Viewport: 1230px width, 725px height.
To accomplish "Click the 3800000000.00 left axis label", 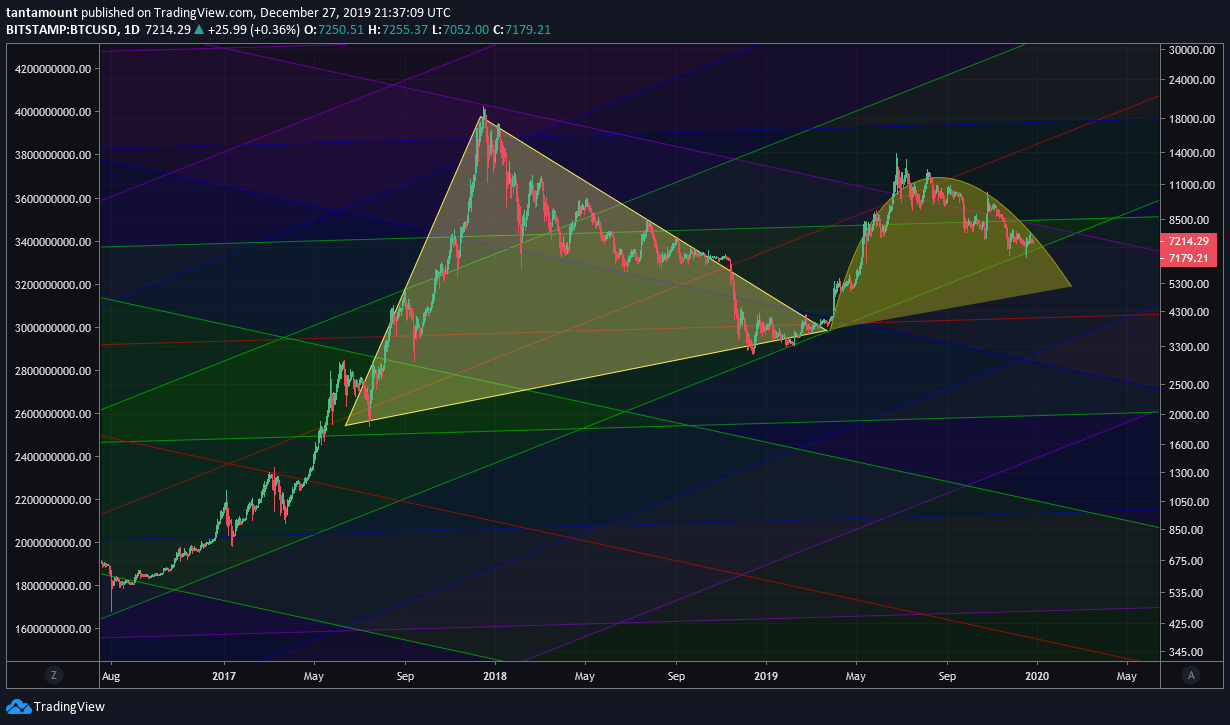I will pyautogui.click(x=55, y=154).
